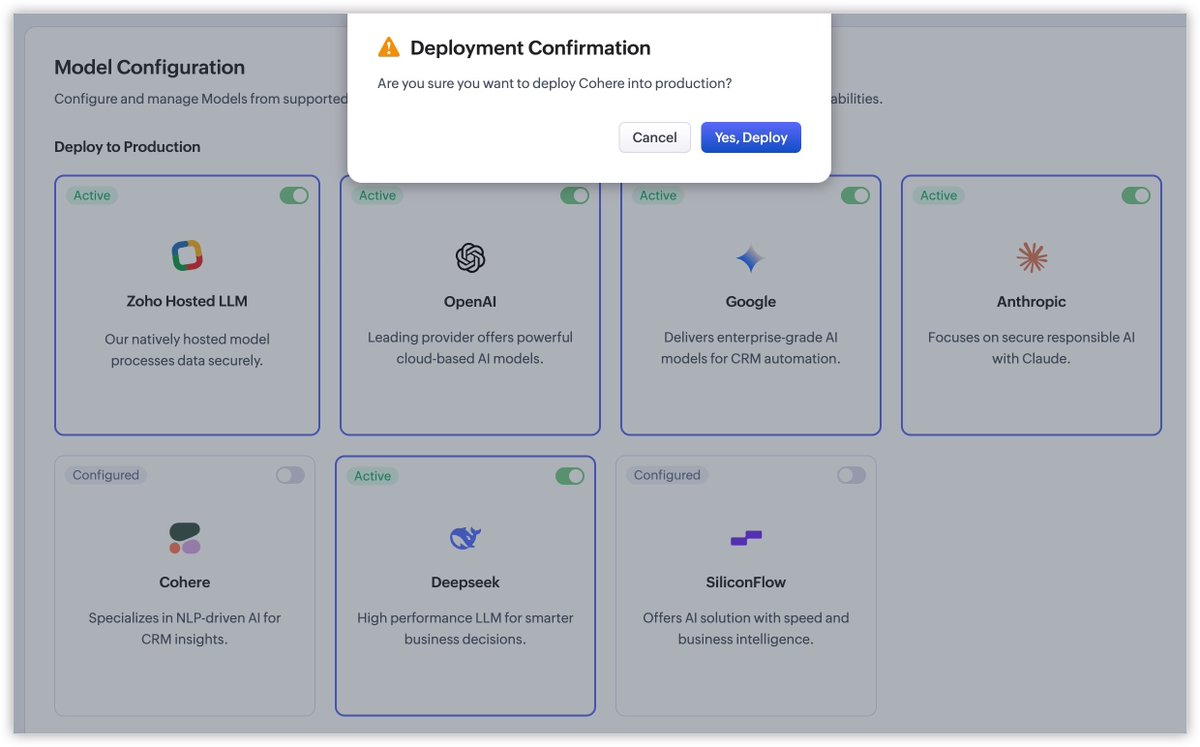Viewport: 1200px width, 747px height.
Task: Disable the OpenAI deployment toggle
Action: [x=575, y=195]
